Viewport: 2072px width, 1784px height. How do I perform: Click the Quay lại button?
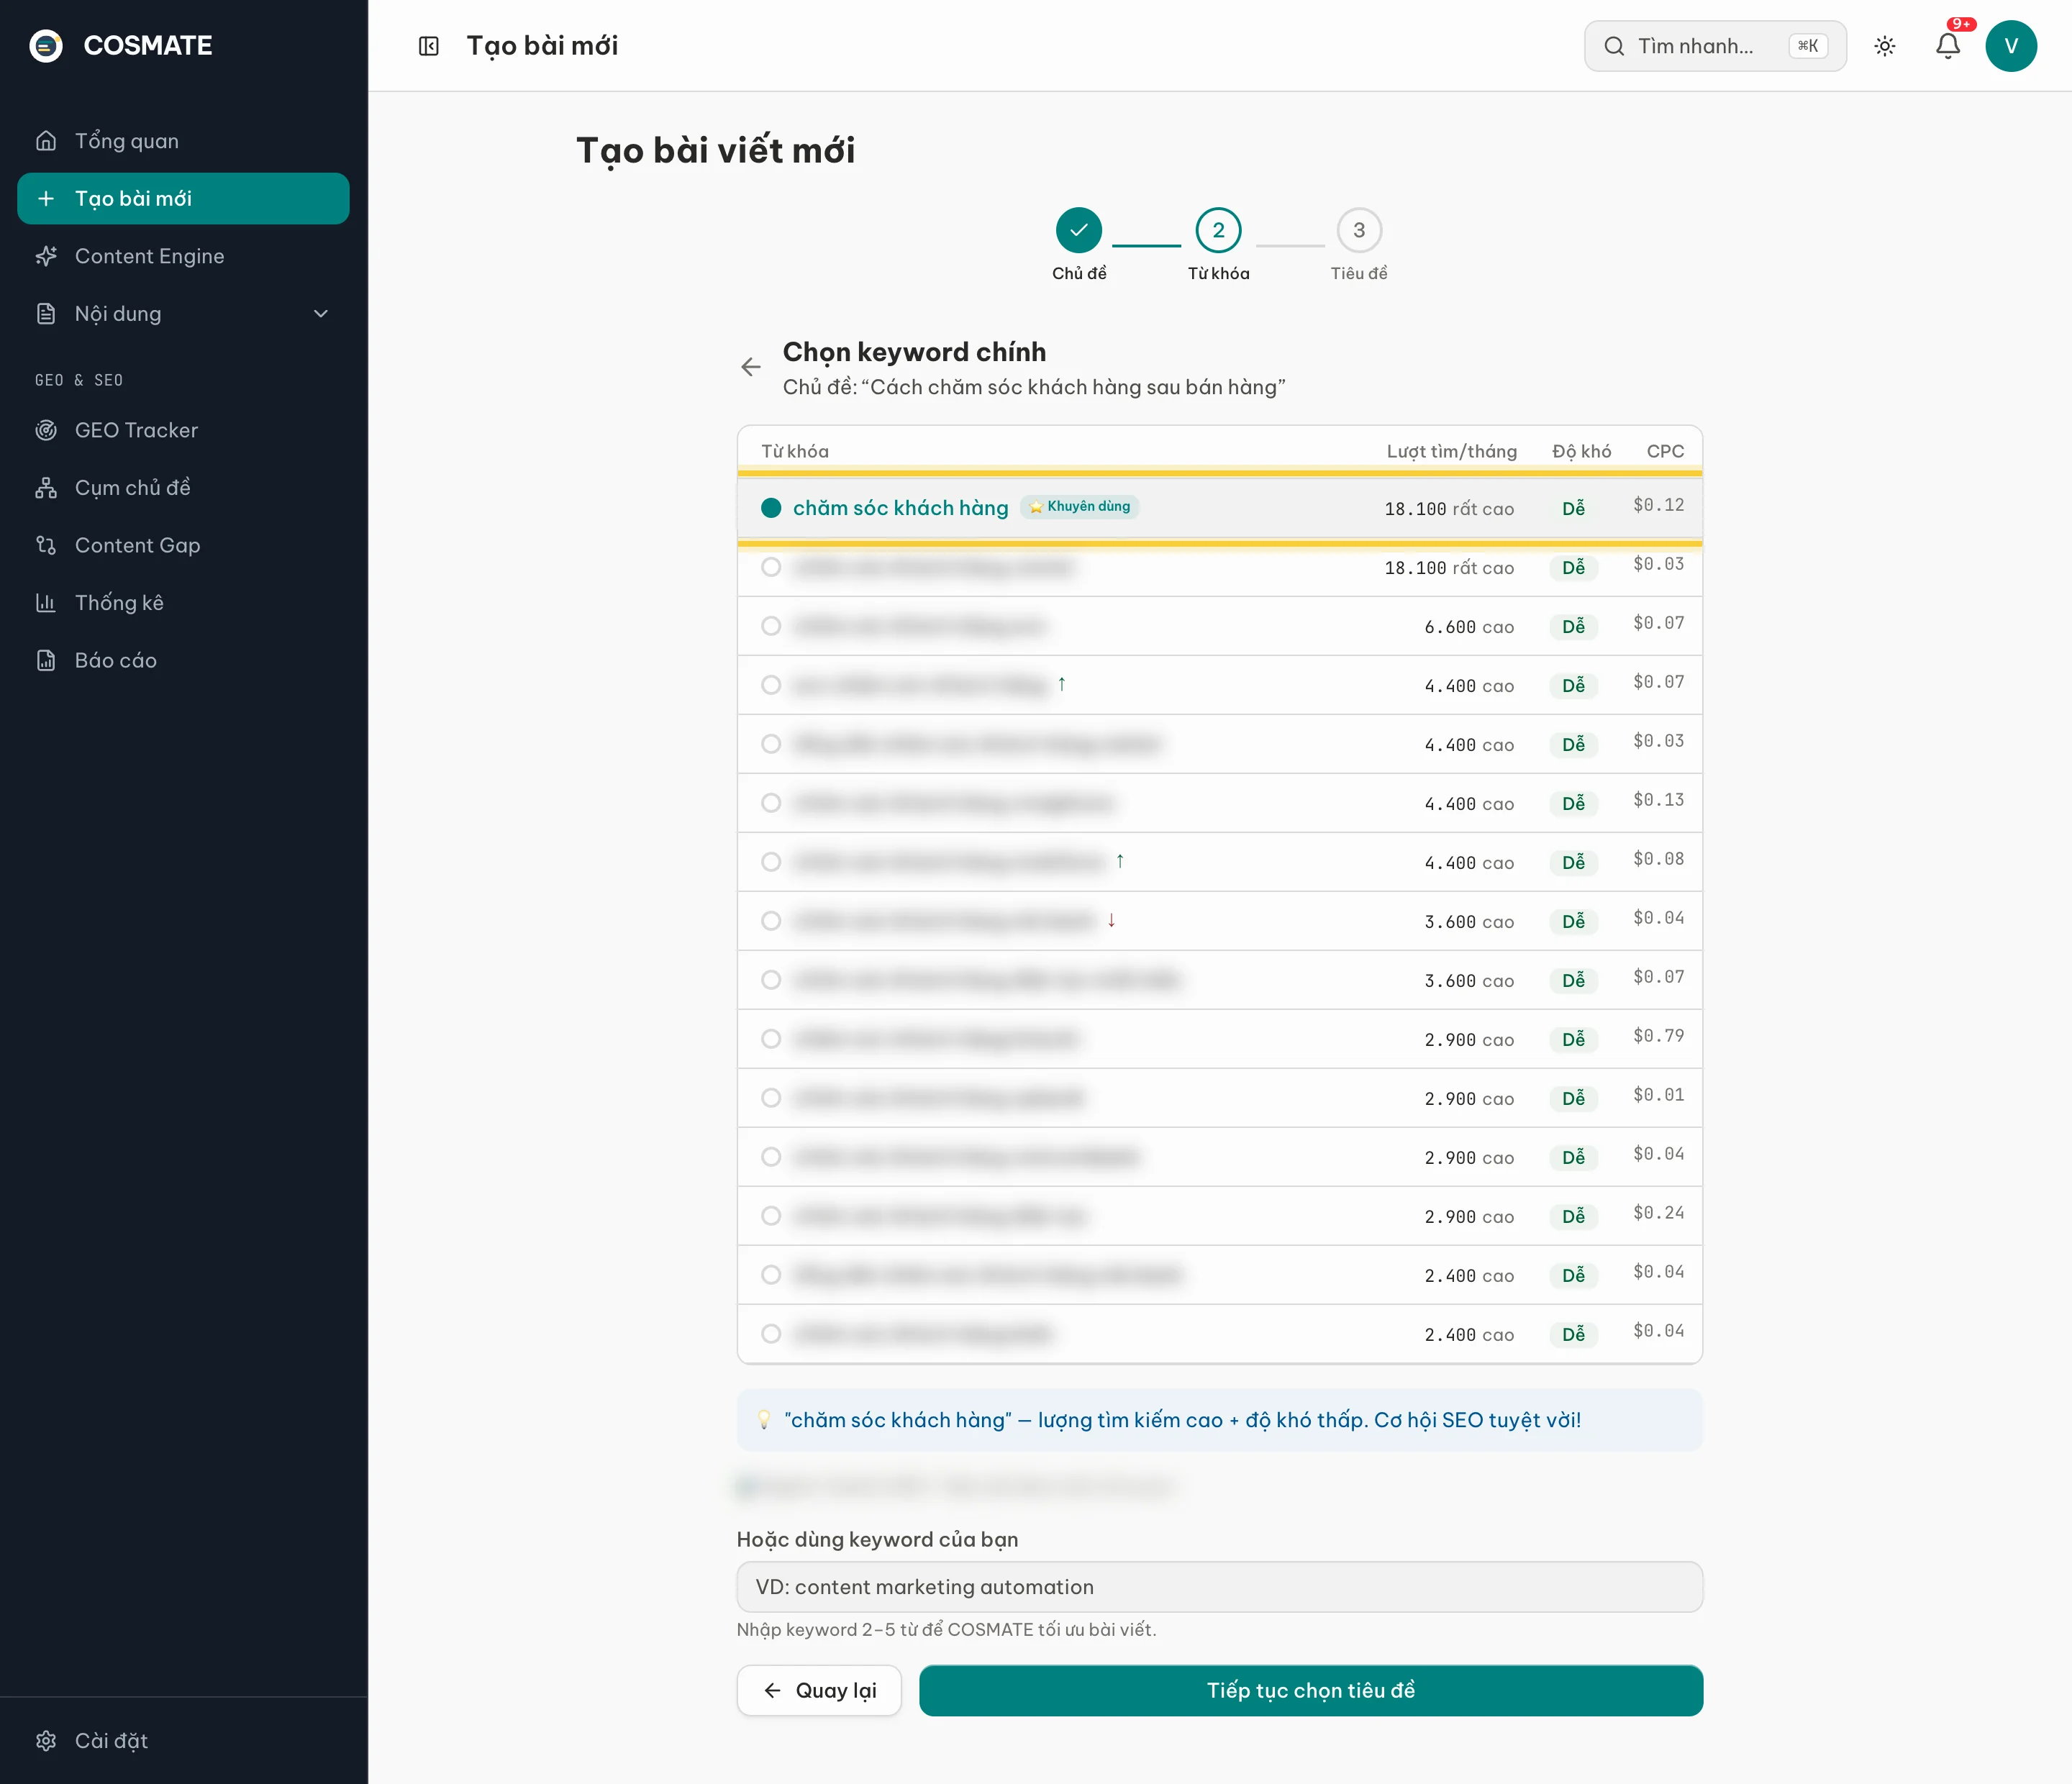coord(819,1690)
